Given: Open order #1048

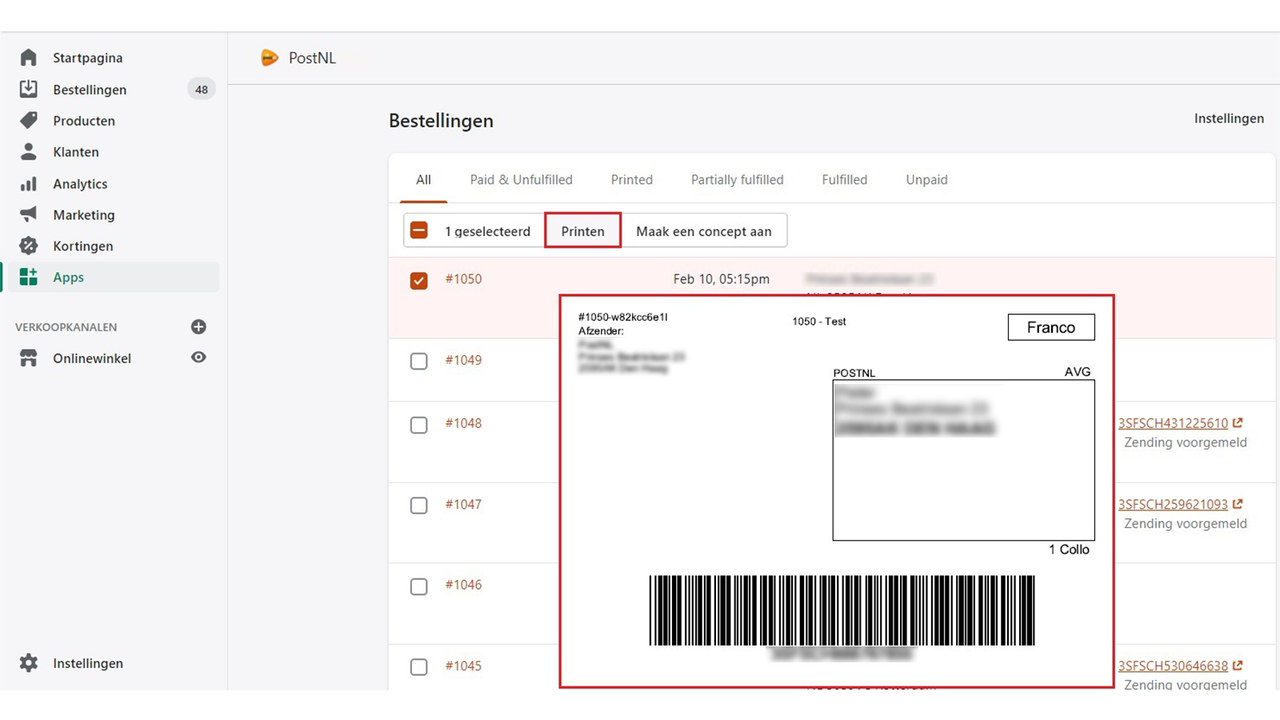Looking at the screenshot, I should click(463, 423).
